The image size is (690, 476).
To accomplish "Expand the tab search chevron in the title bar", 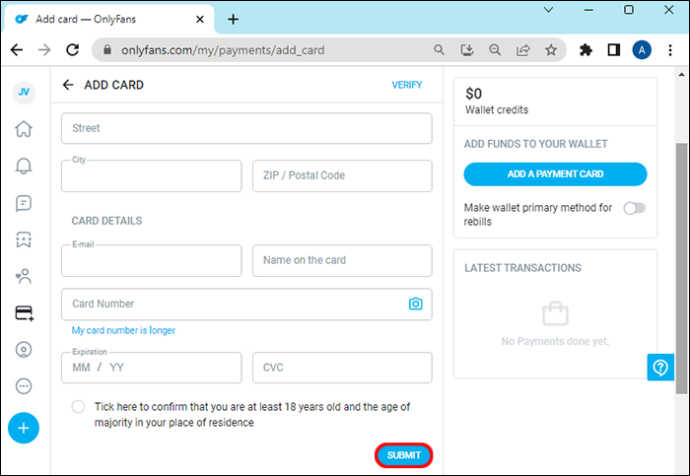I will [x=548, y=10].
